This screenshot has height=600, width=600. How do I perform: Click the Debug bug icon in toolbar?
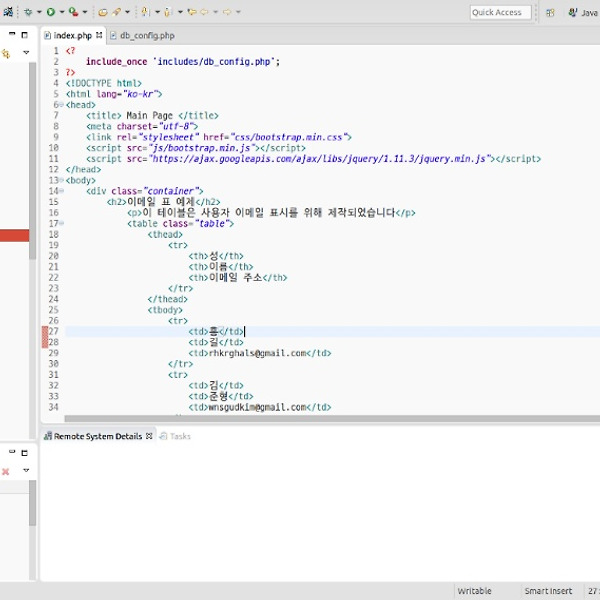point(28,12)
